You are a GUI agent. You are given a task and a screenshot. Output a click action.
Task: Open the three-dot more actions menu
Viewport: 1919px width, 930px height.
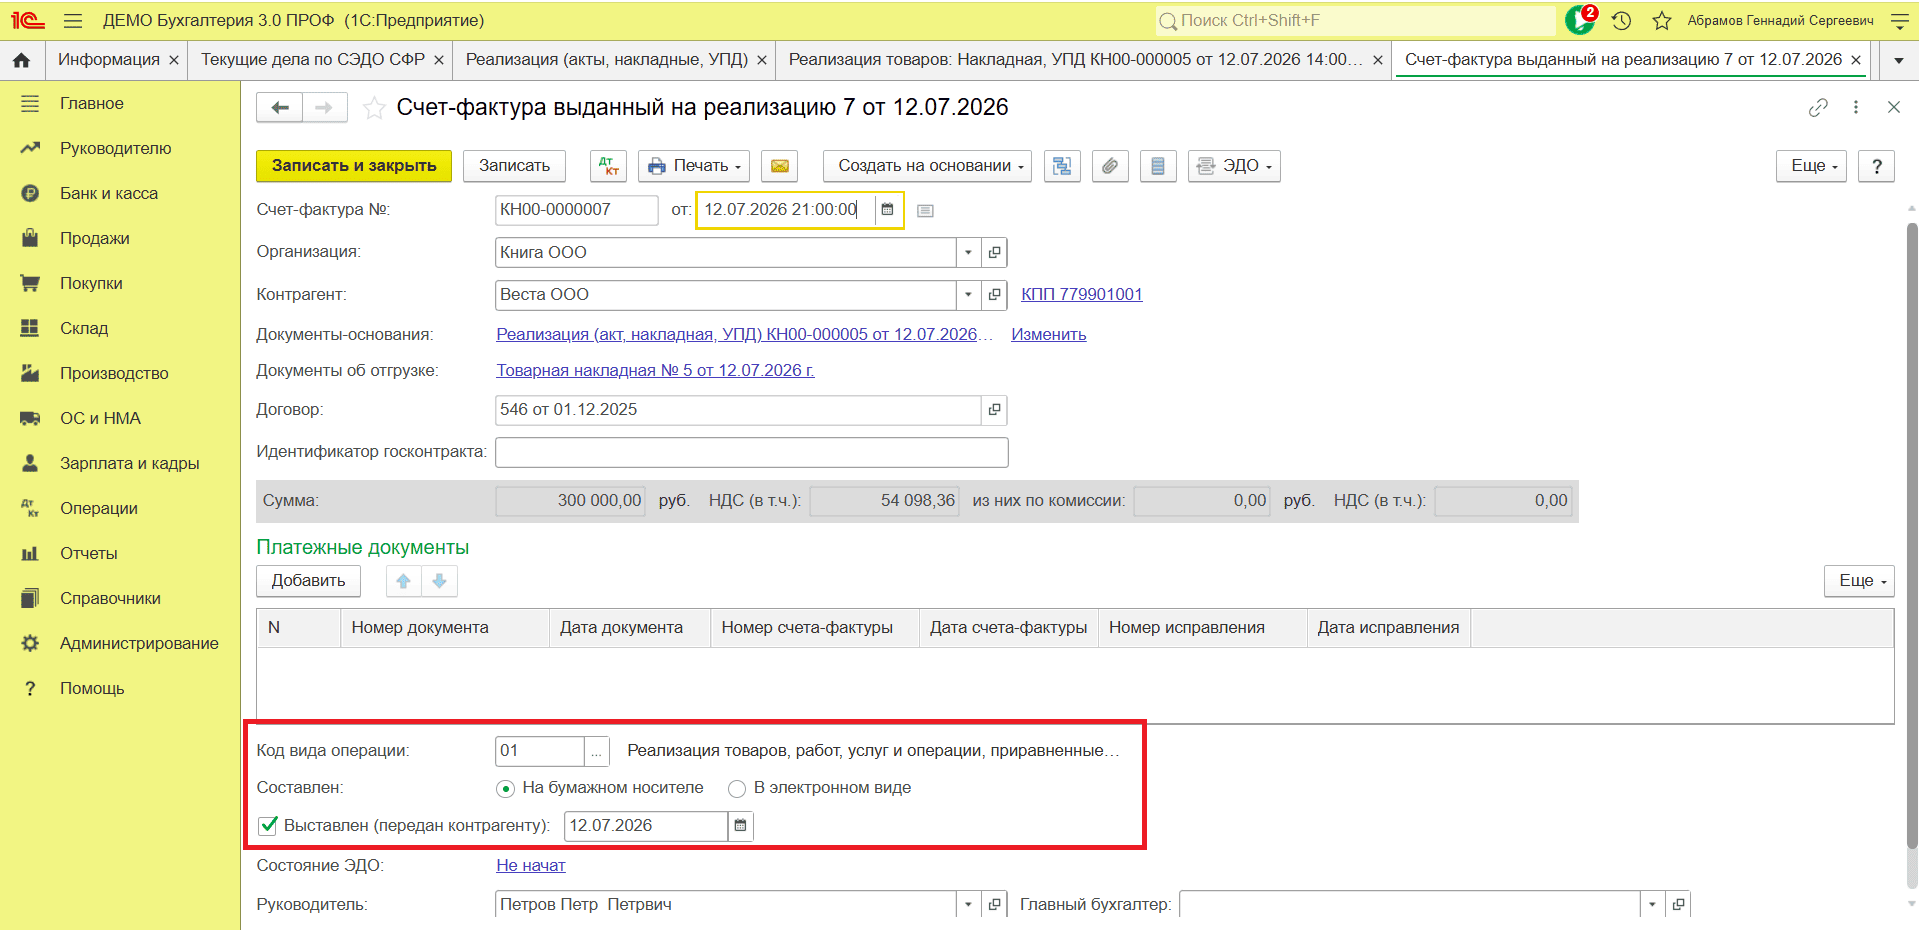(1856, 107)
